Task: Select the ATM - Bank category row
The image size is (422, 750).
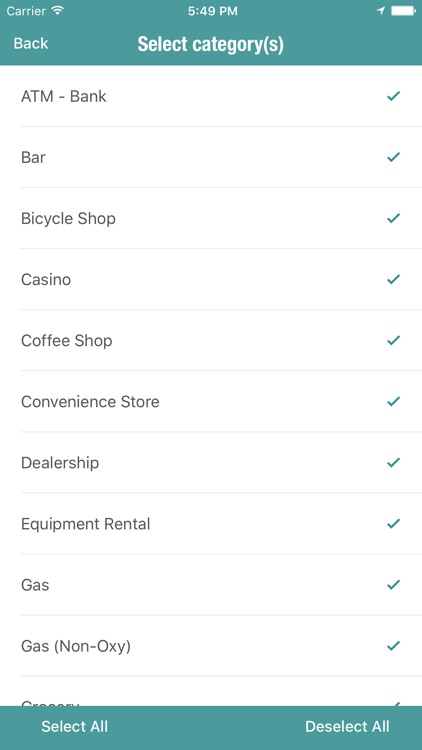Action: click(x=211, y=96)
